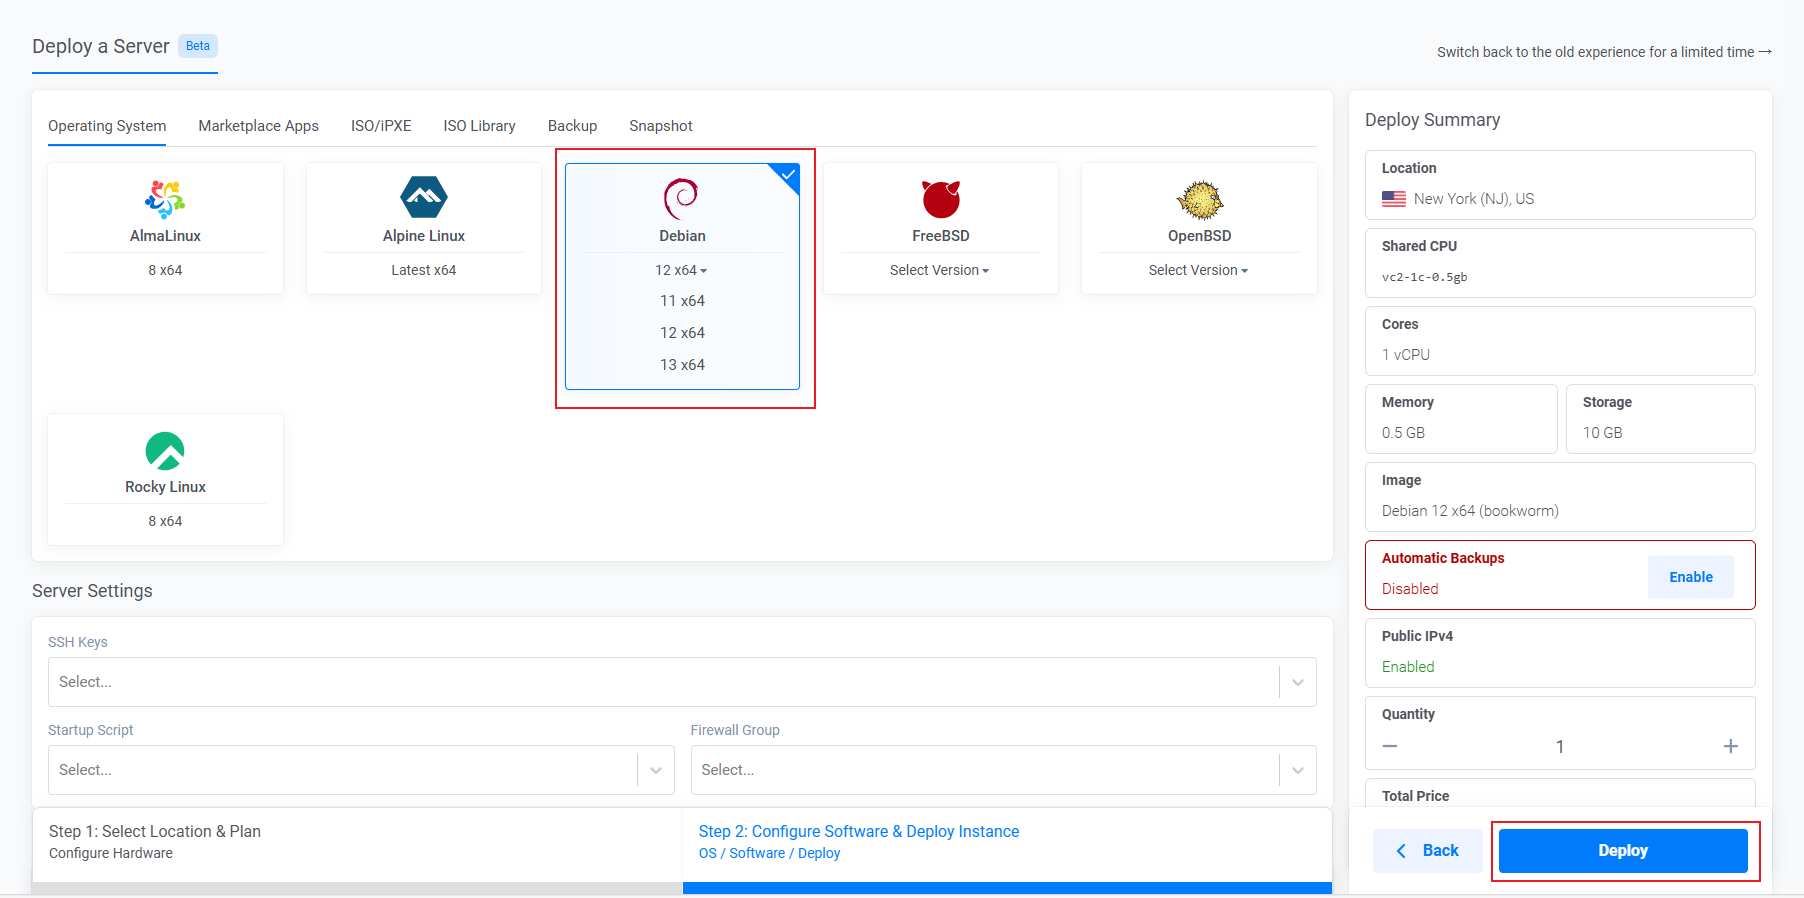Pick the OpenBSD pufferfish icon
The height and width of the screenshot is (898, 1804).
[1199, 200]
